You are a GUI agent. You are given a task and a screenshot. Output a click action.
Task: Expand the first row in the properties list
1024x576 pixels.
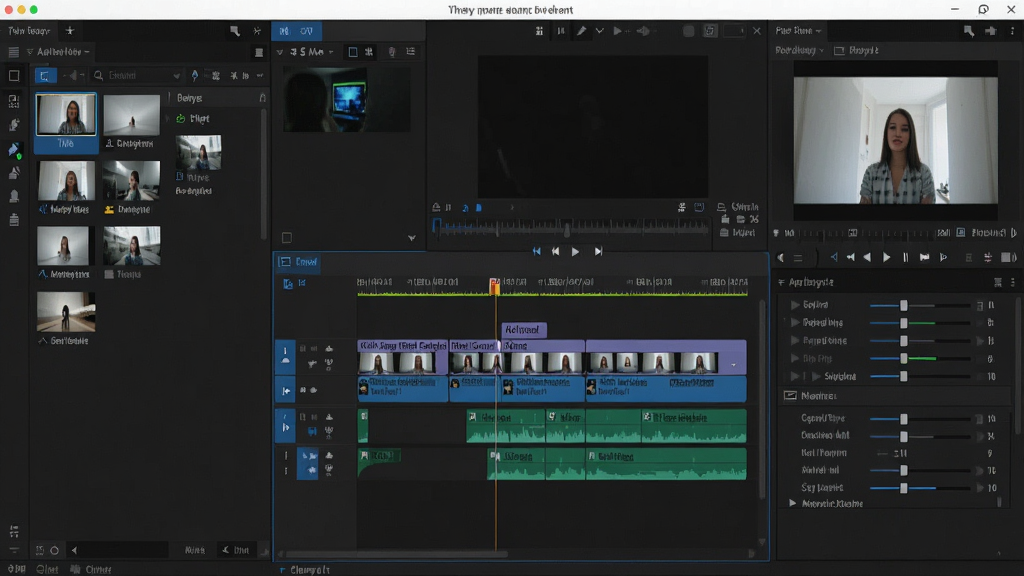pyautogui.click(x=795, y=305)
